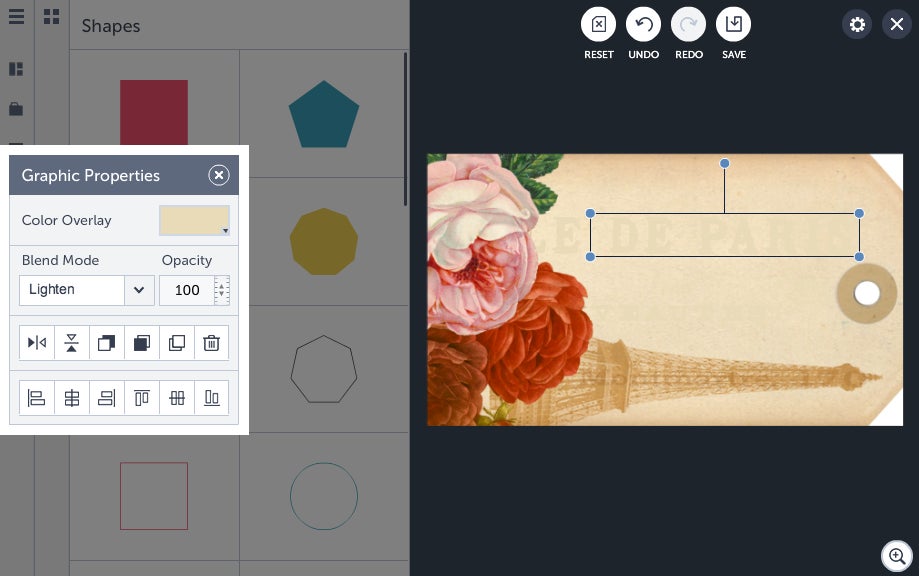Image resolution: width=919 pixels, height=576 pixels.
Task: Click the layout panel sidebar icon
Action: (x=16, y=69)
